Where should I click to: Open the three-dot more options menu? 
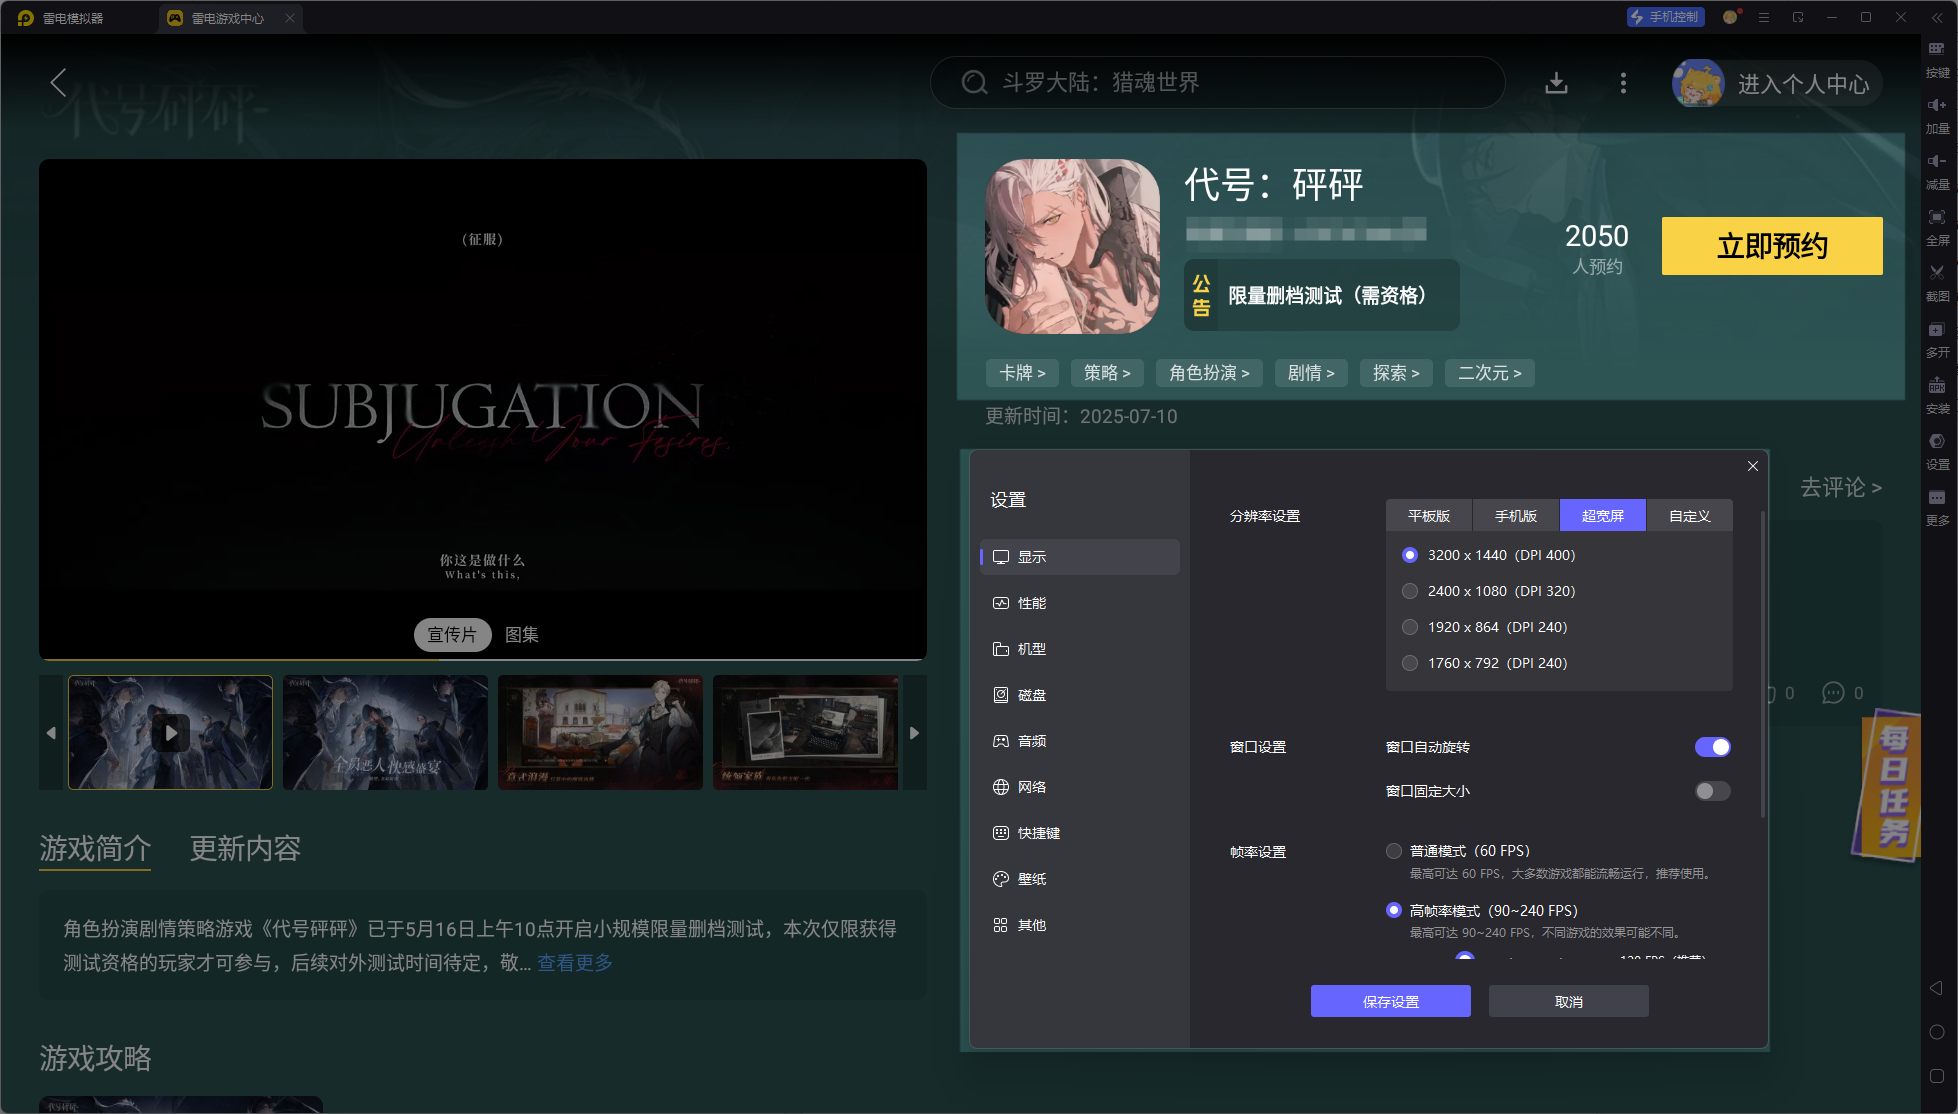[x=1623, y=83]
